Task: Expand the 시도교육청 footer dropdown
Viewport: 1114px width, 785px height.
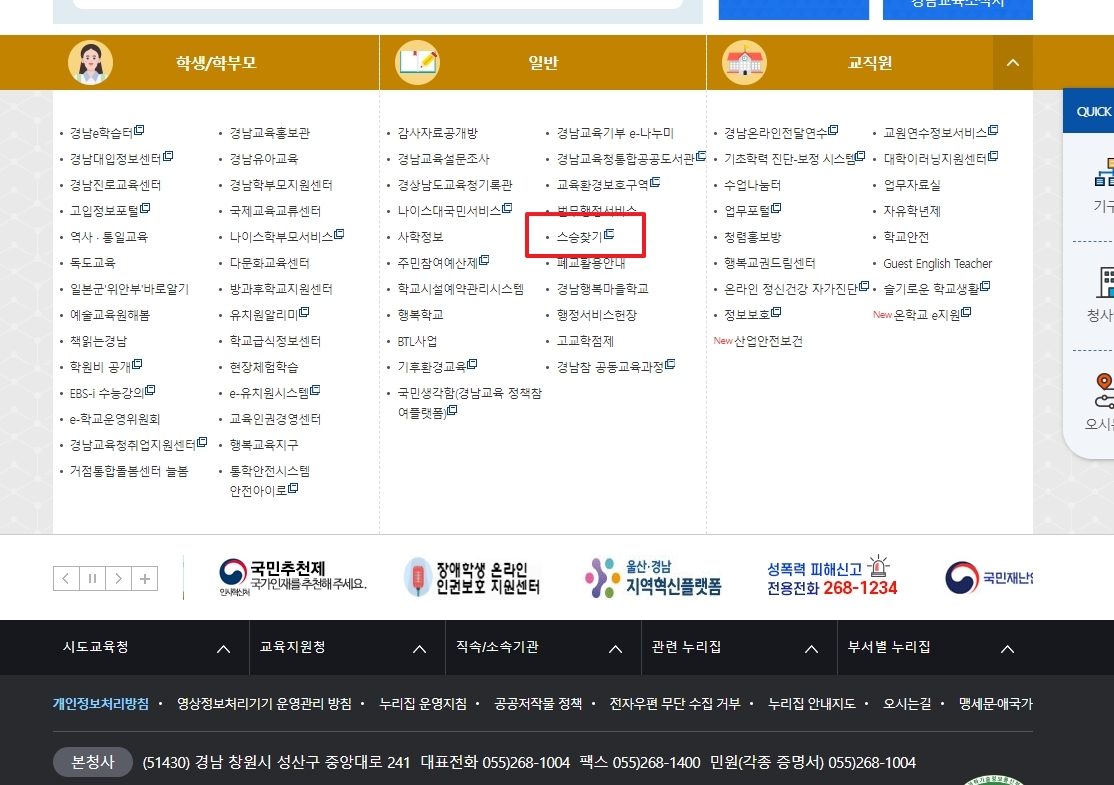Action: 151,647
